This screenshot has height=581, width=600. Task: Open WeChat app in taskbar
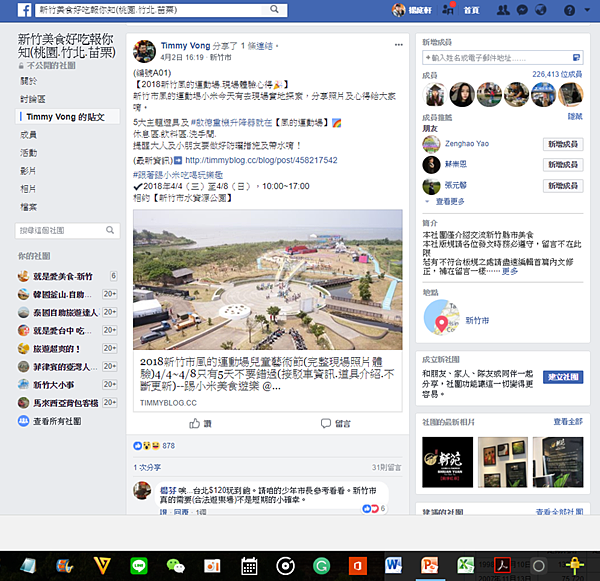tap(176, 566)
